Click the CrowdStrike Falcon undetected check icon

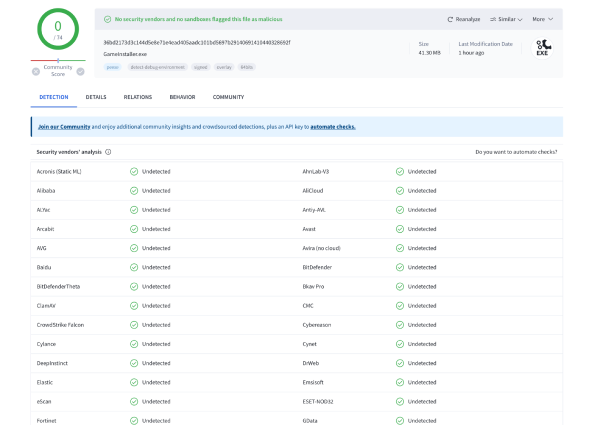click(134, 325)
